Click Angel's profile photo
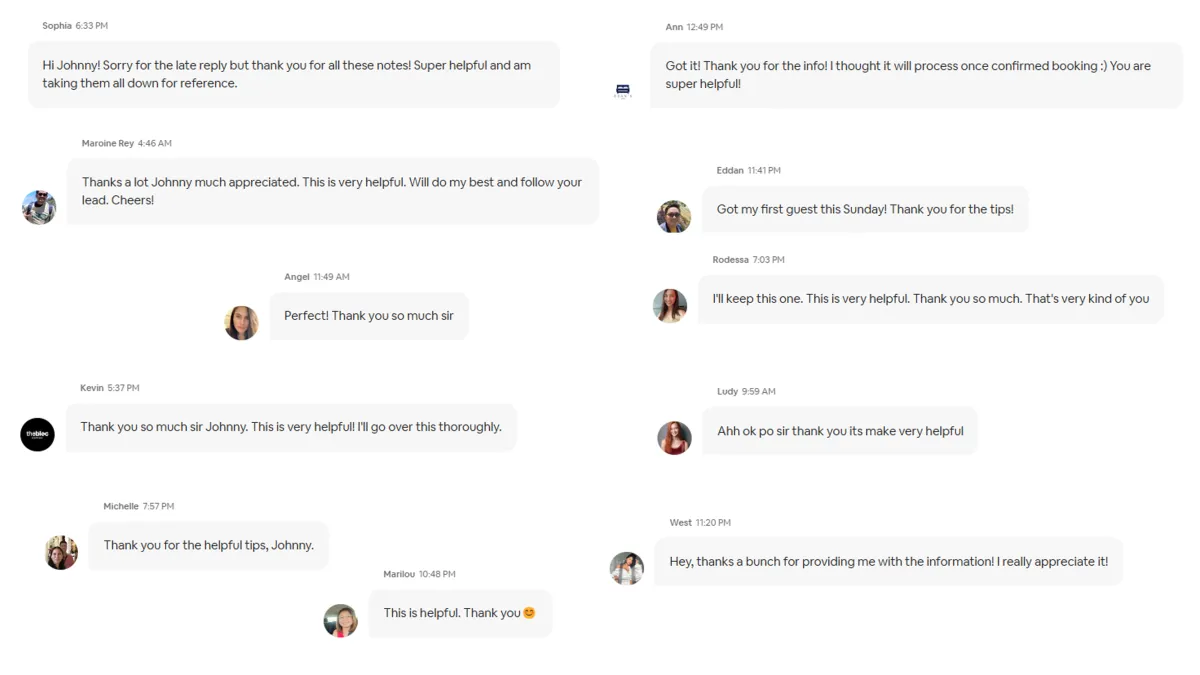The height and width of the screenshot is (675, 1200). tap(241, 322)
